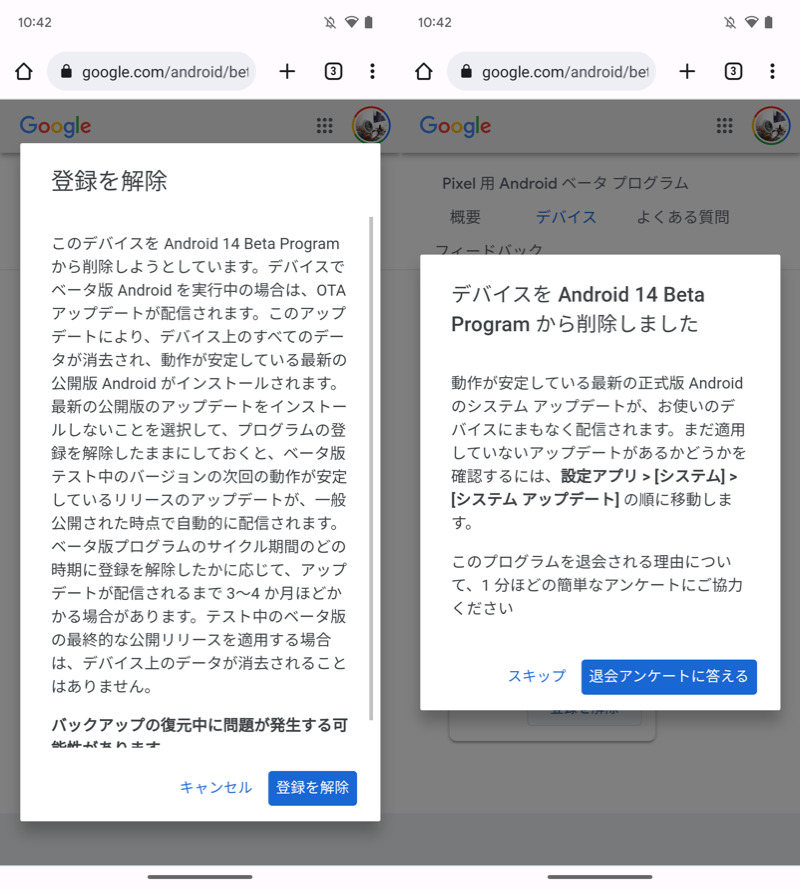This screenshot has width=800, height=889.
Task: Switch to the 概要 tab
Action: (465, 217)
